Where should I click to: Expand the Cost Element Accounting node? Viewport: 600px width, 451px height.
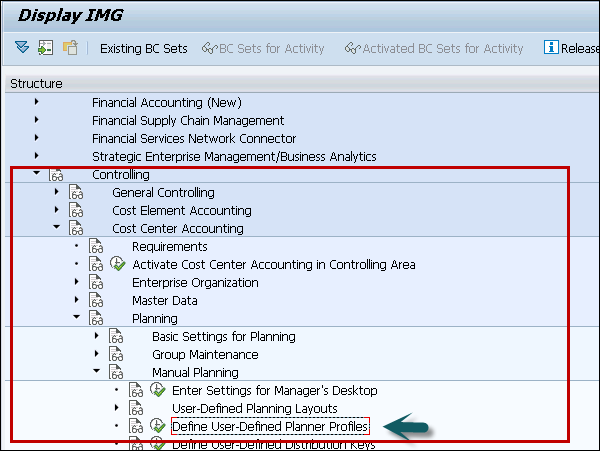pyautogui.click(x=57, y=211)
